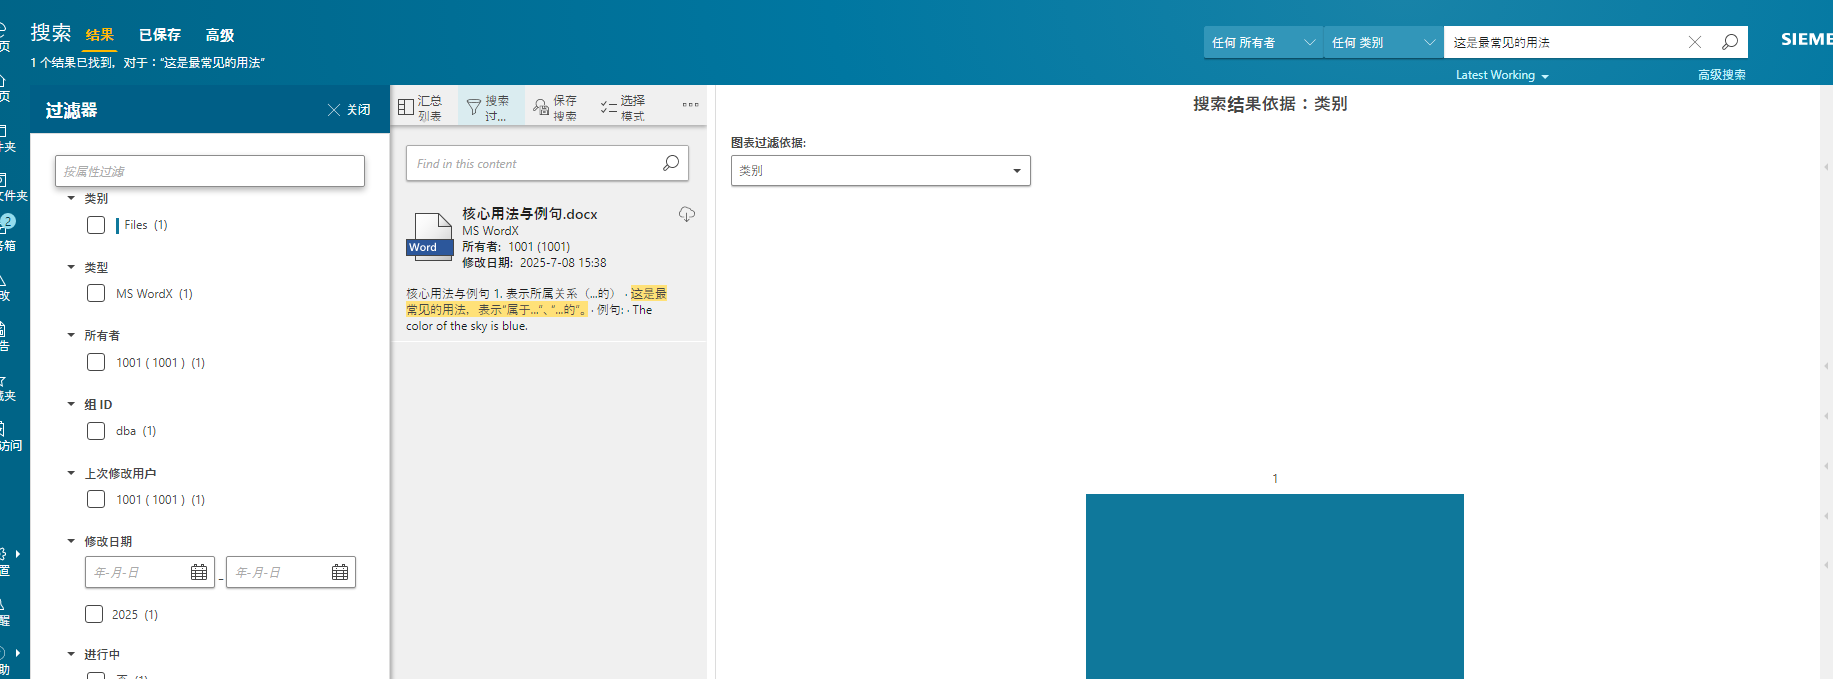This screenshot has height=679, width=1833.
Task: Close the filter panel with 关闭
Action: click(349, 110)
